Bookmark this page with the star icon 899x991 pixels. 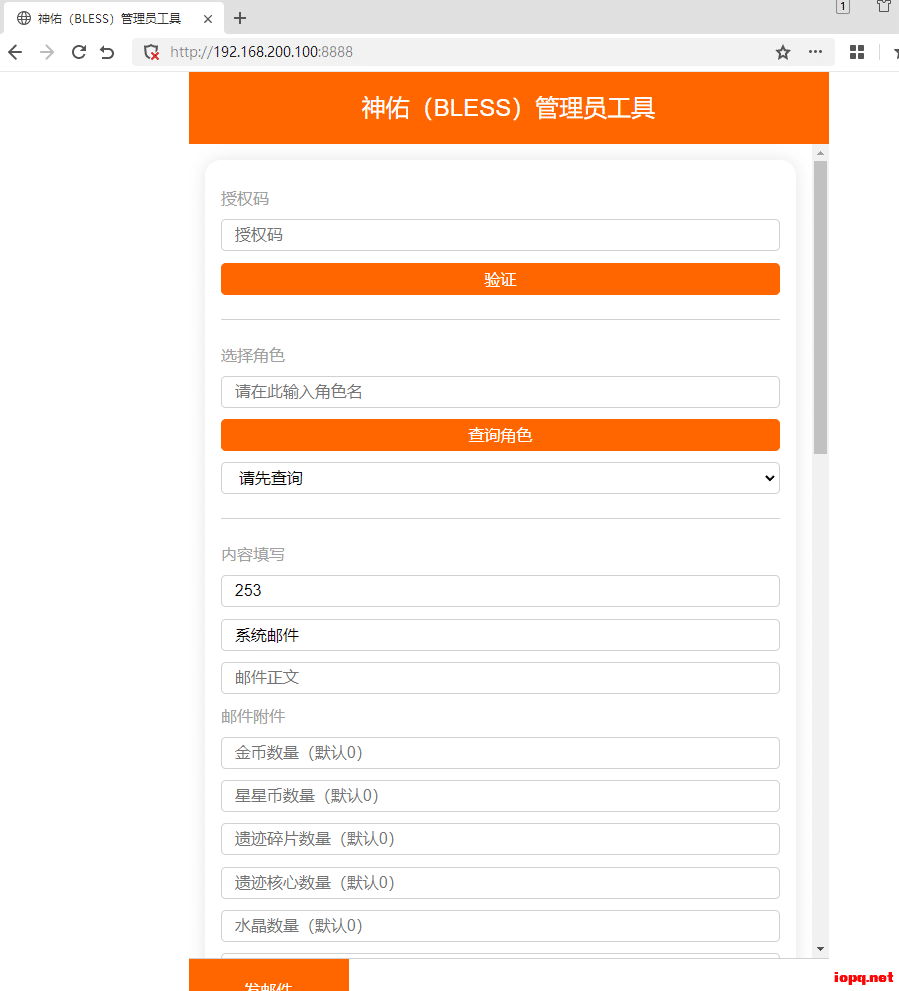coord(782,51)
